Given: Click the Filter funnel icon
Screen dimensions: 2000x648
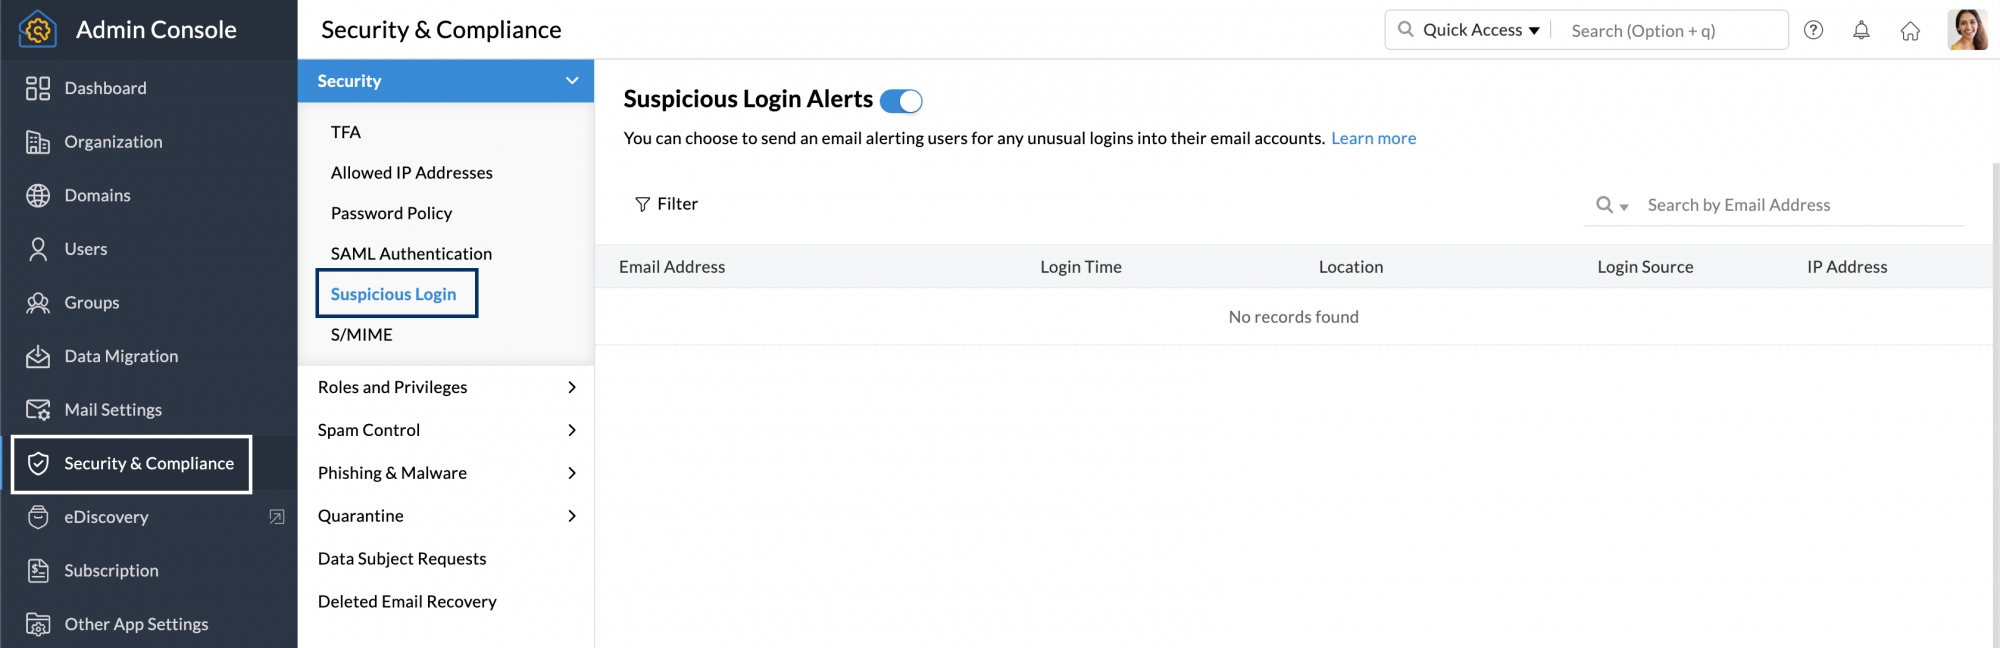Looking at the screenshot, I should tap(642, 204).
